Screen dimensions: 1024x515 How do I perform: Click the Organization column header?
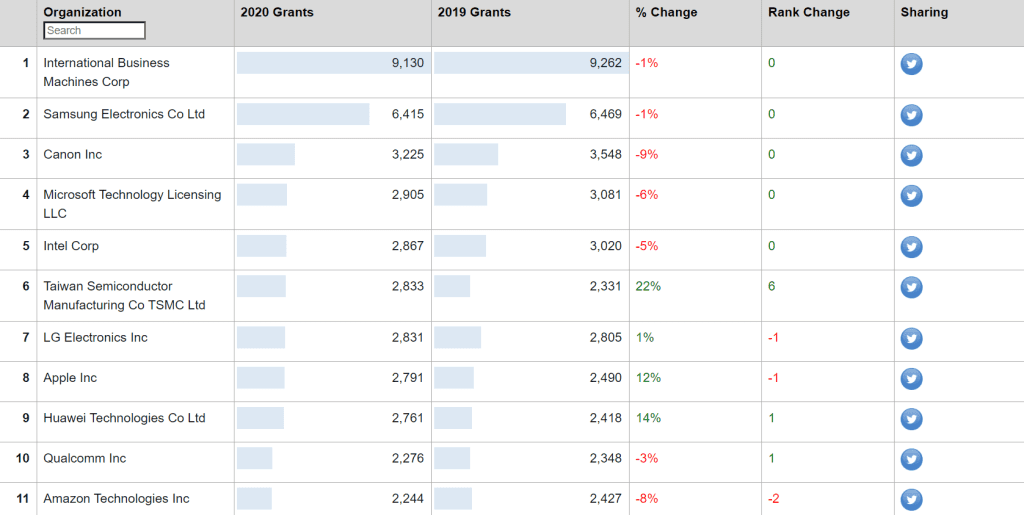82,12
